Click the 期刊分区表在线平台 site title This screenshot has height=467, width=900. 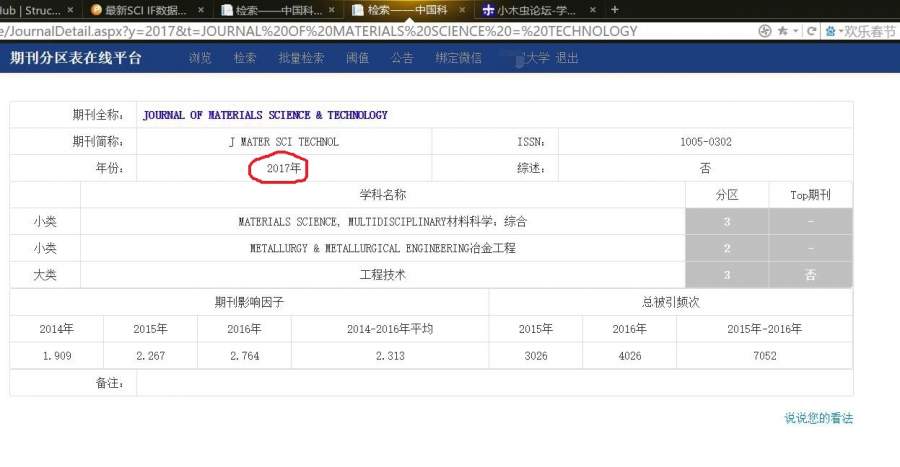tap(76, 57)
